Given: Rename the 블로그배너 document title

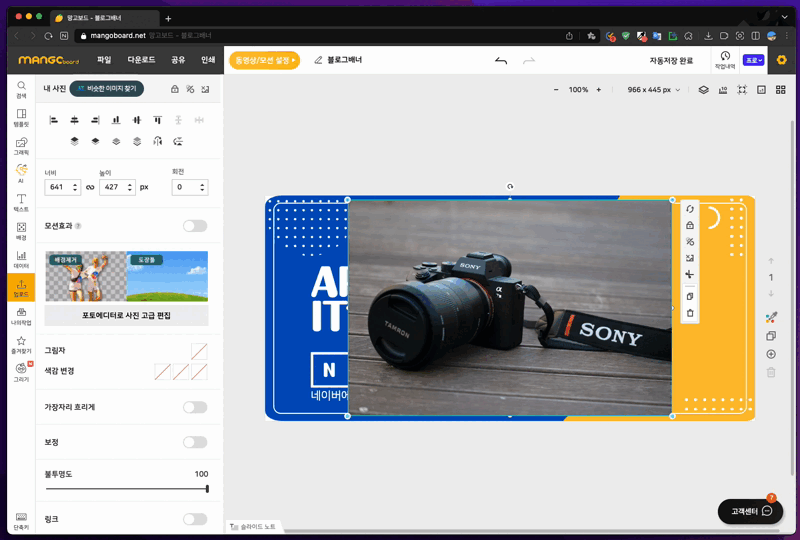Looking at the screenshot, I should [x=344, y=60].
